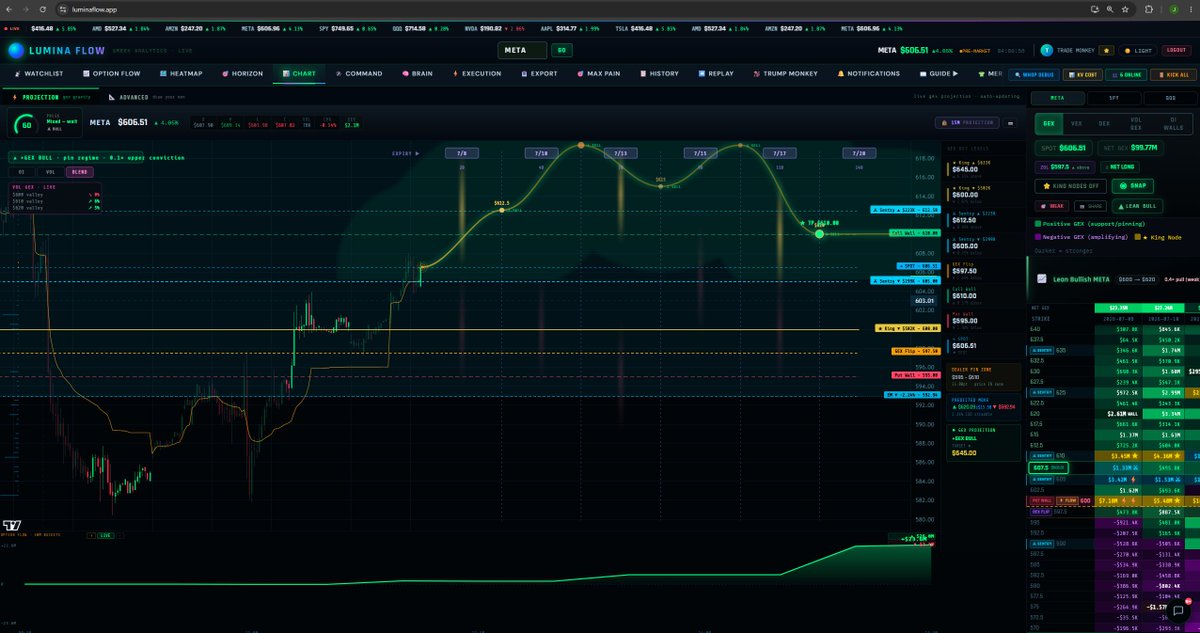Toggle King Nodes Off button
Screen dimensions: 1200x633
[1069, 185]
